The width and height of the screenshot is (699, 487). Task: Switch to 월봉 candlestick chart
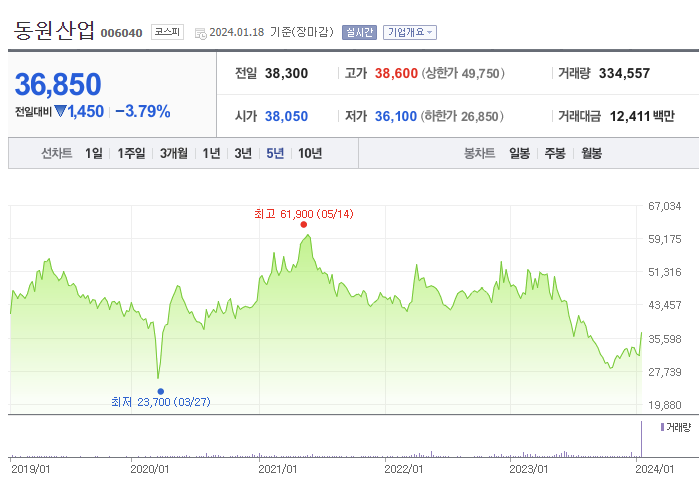pyautogui.click(x=592, y=153)
